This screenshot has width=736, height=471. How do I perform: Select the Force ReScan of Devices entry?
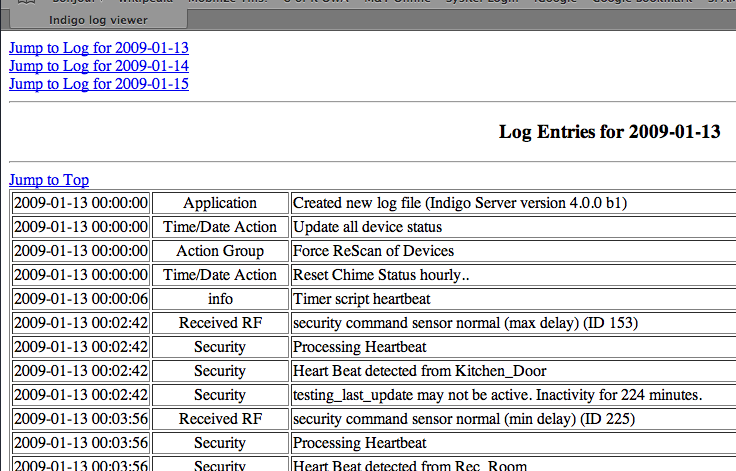(x=373, y=251)
